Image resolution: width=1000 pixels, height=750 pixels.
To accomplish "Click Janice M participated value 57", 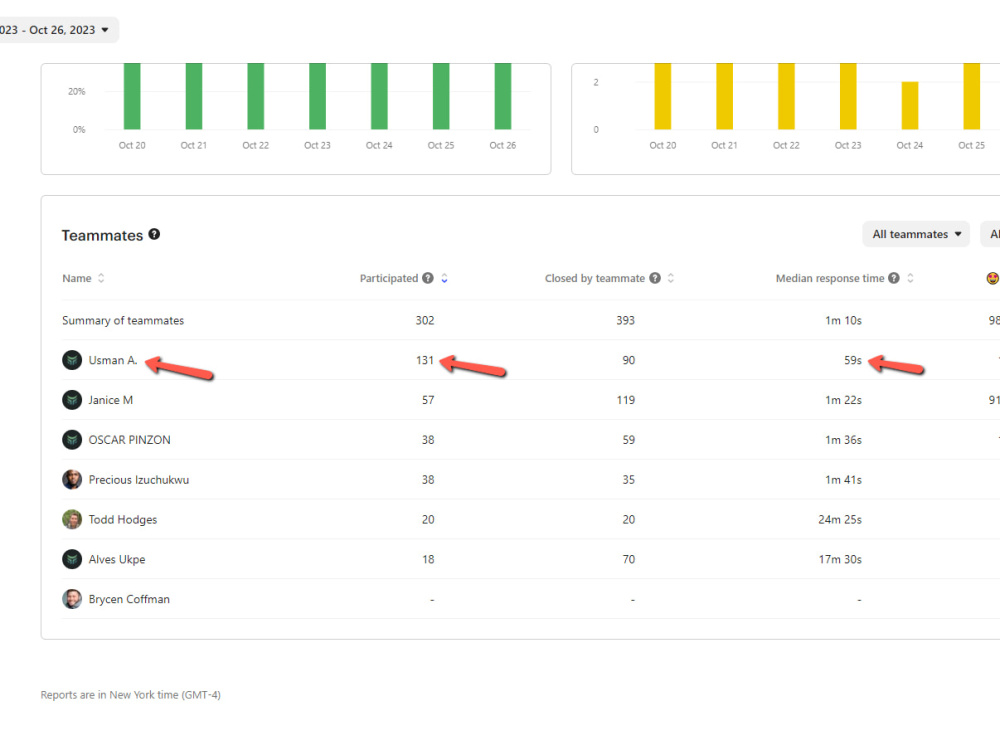I will tap(428, 400).
